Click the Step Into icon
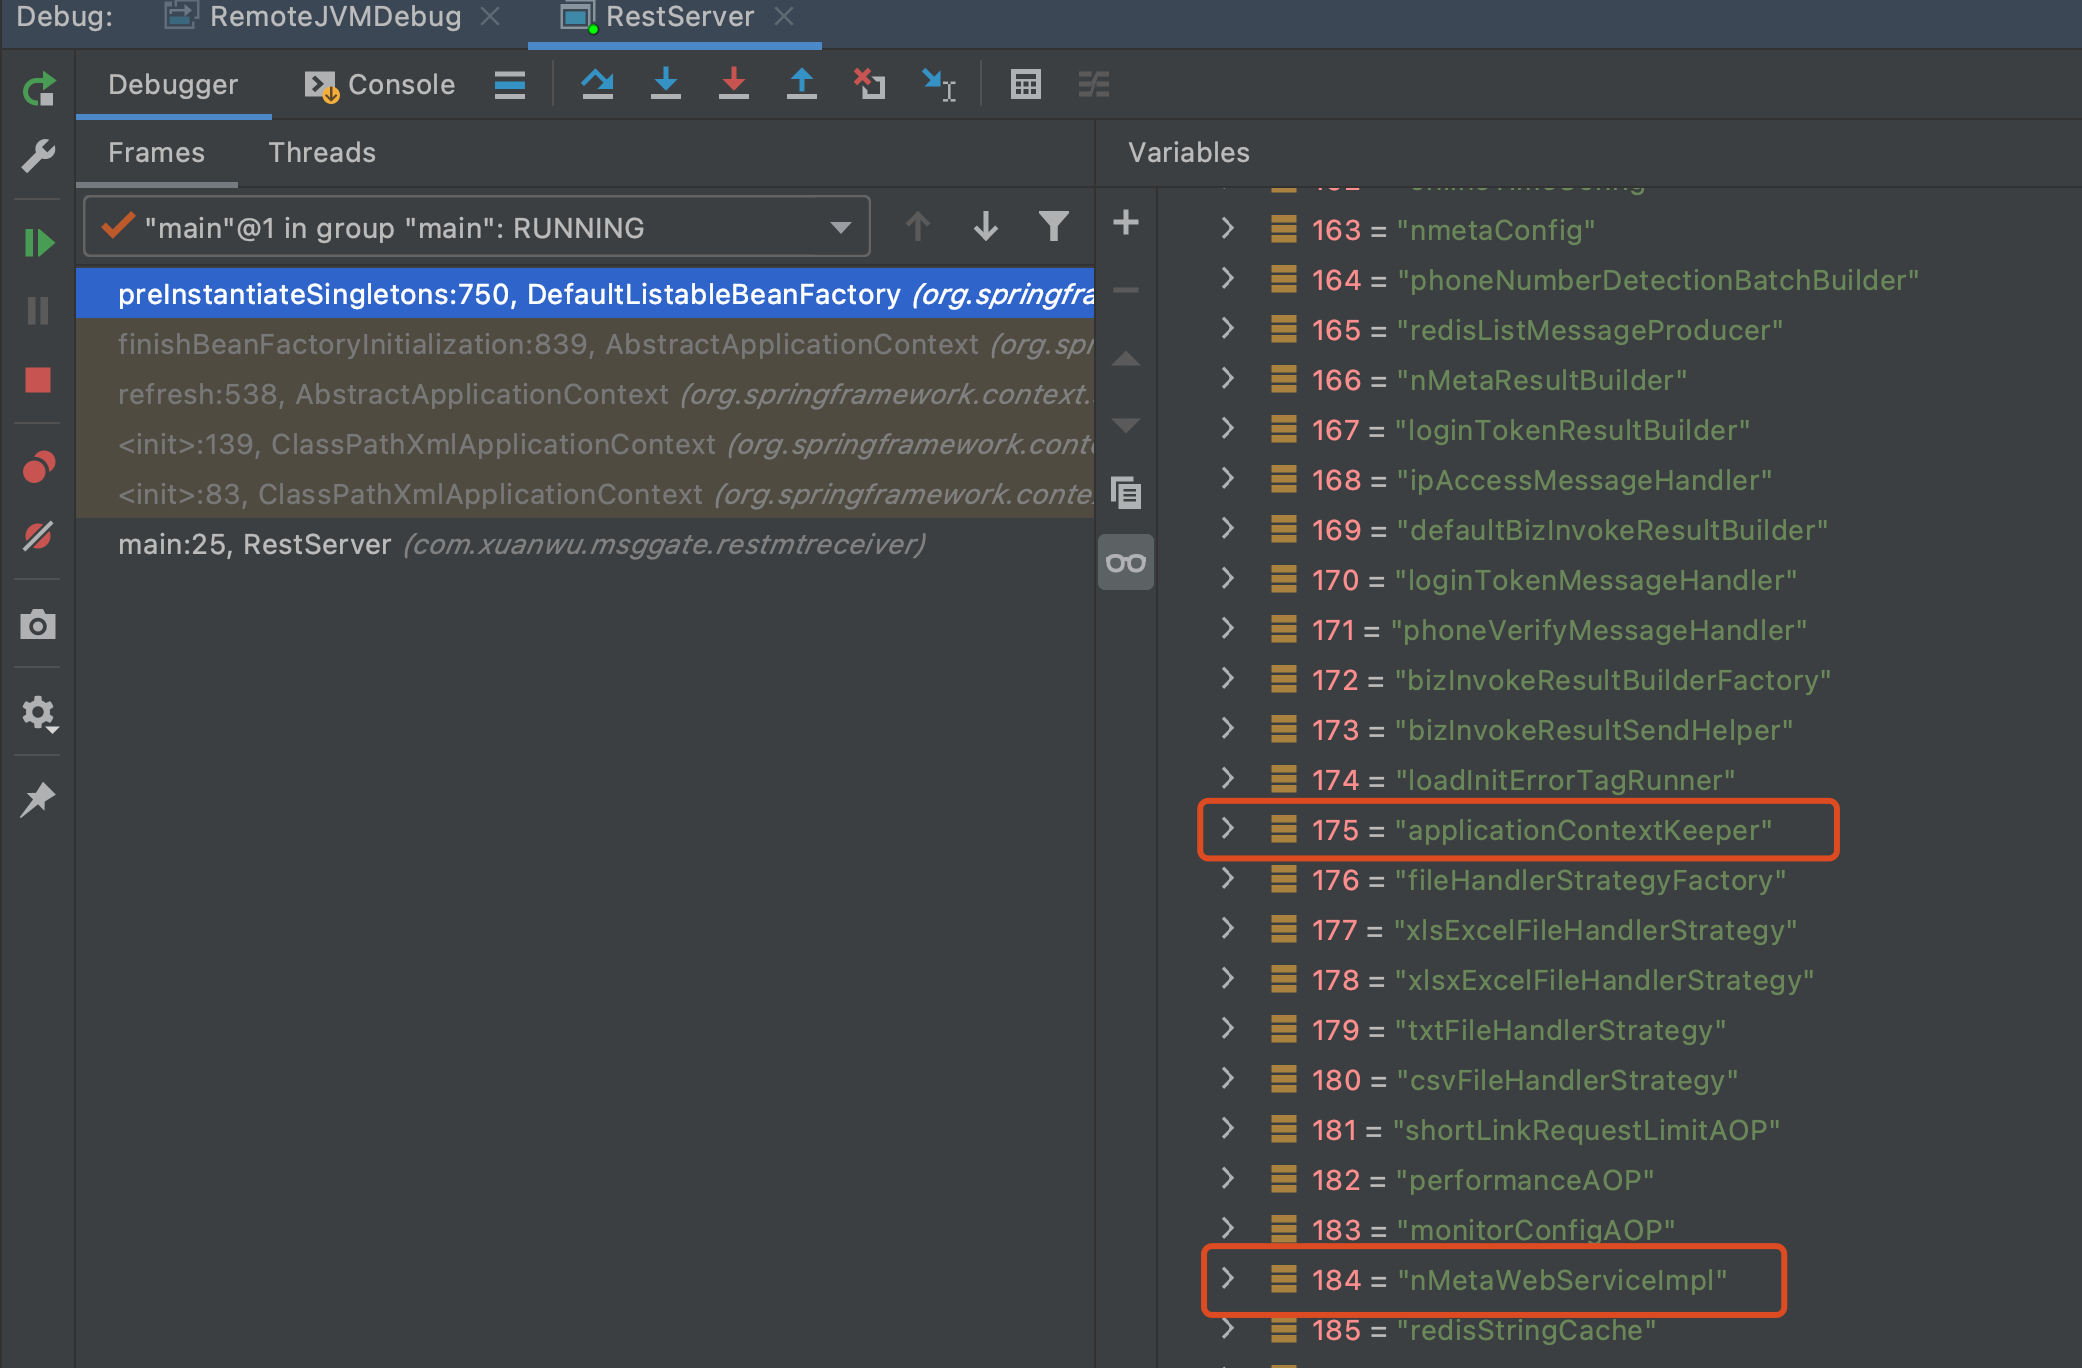 click(666, 85)
